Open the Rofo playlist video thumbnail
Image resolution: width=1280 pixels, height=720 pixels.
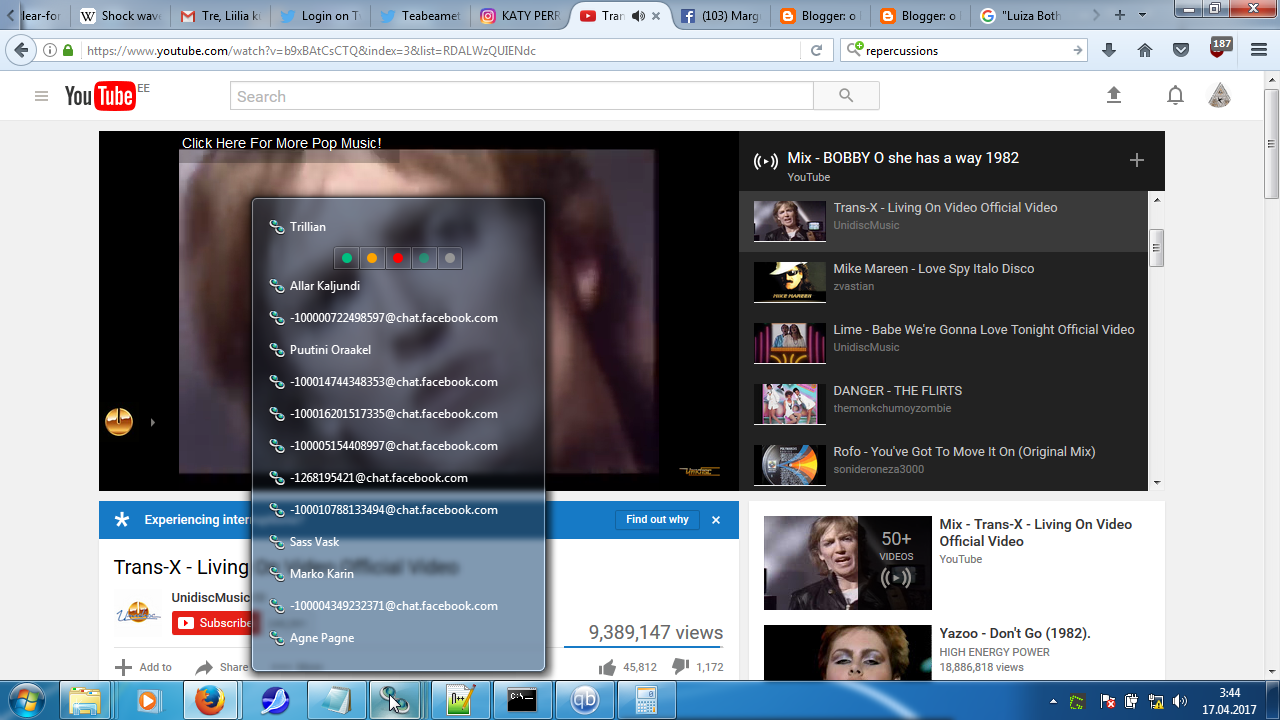pos(790,465)
